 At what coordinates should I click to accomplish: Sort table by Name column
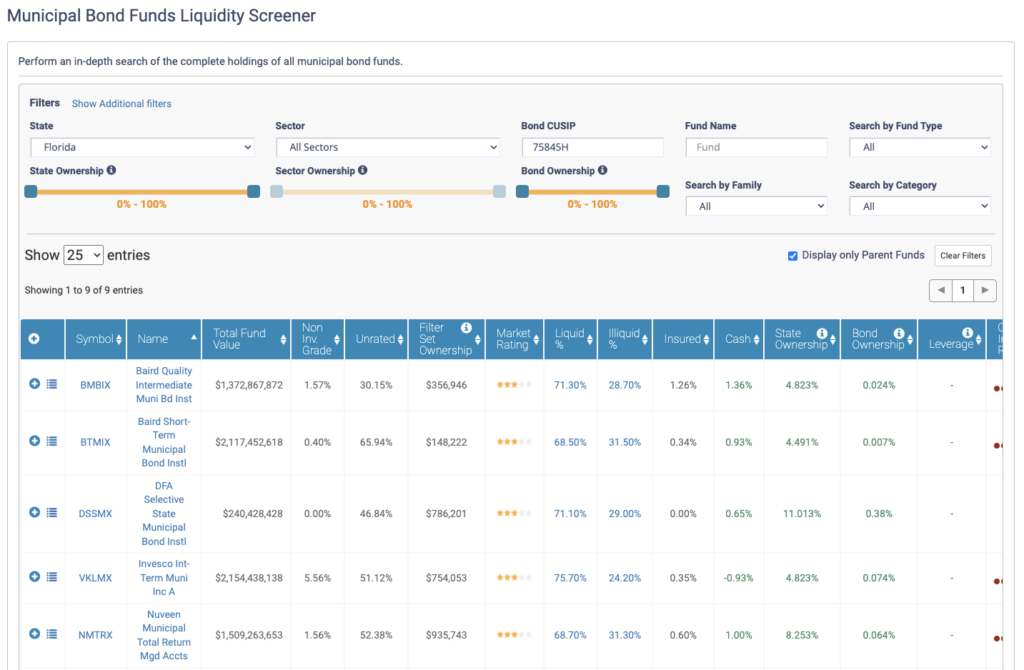[x=165, y=339]
